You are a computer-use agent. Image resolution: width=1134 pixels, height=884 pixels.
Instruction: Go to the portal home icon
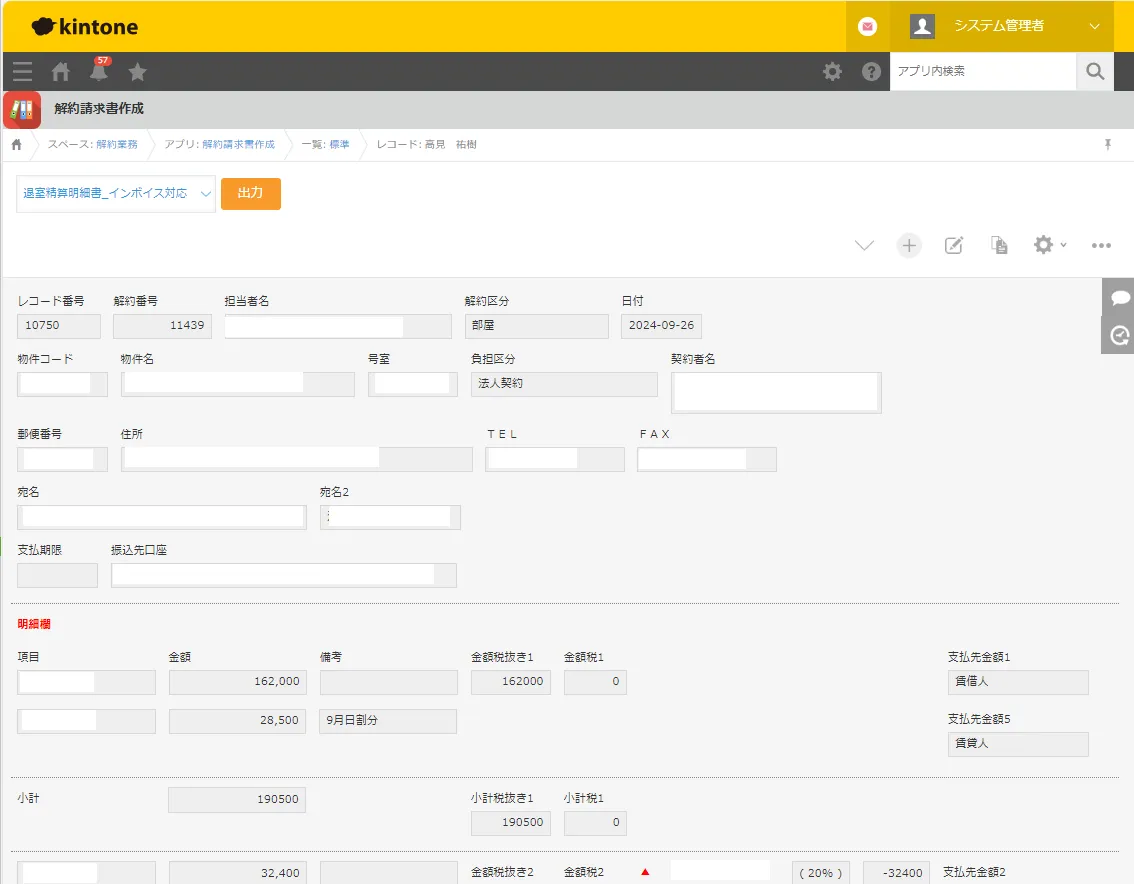click(x=61, y=71)
